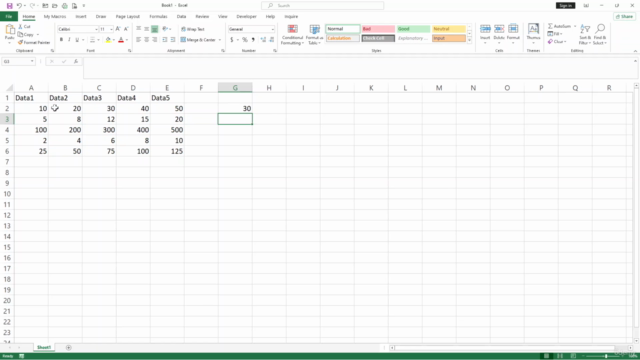Open Format as Table gallery
This screenshot has height=360, width=640.
click(314, 34)
